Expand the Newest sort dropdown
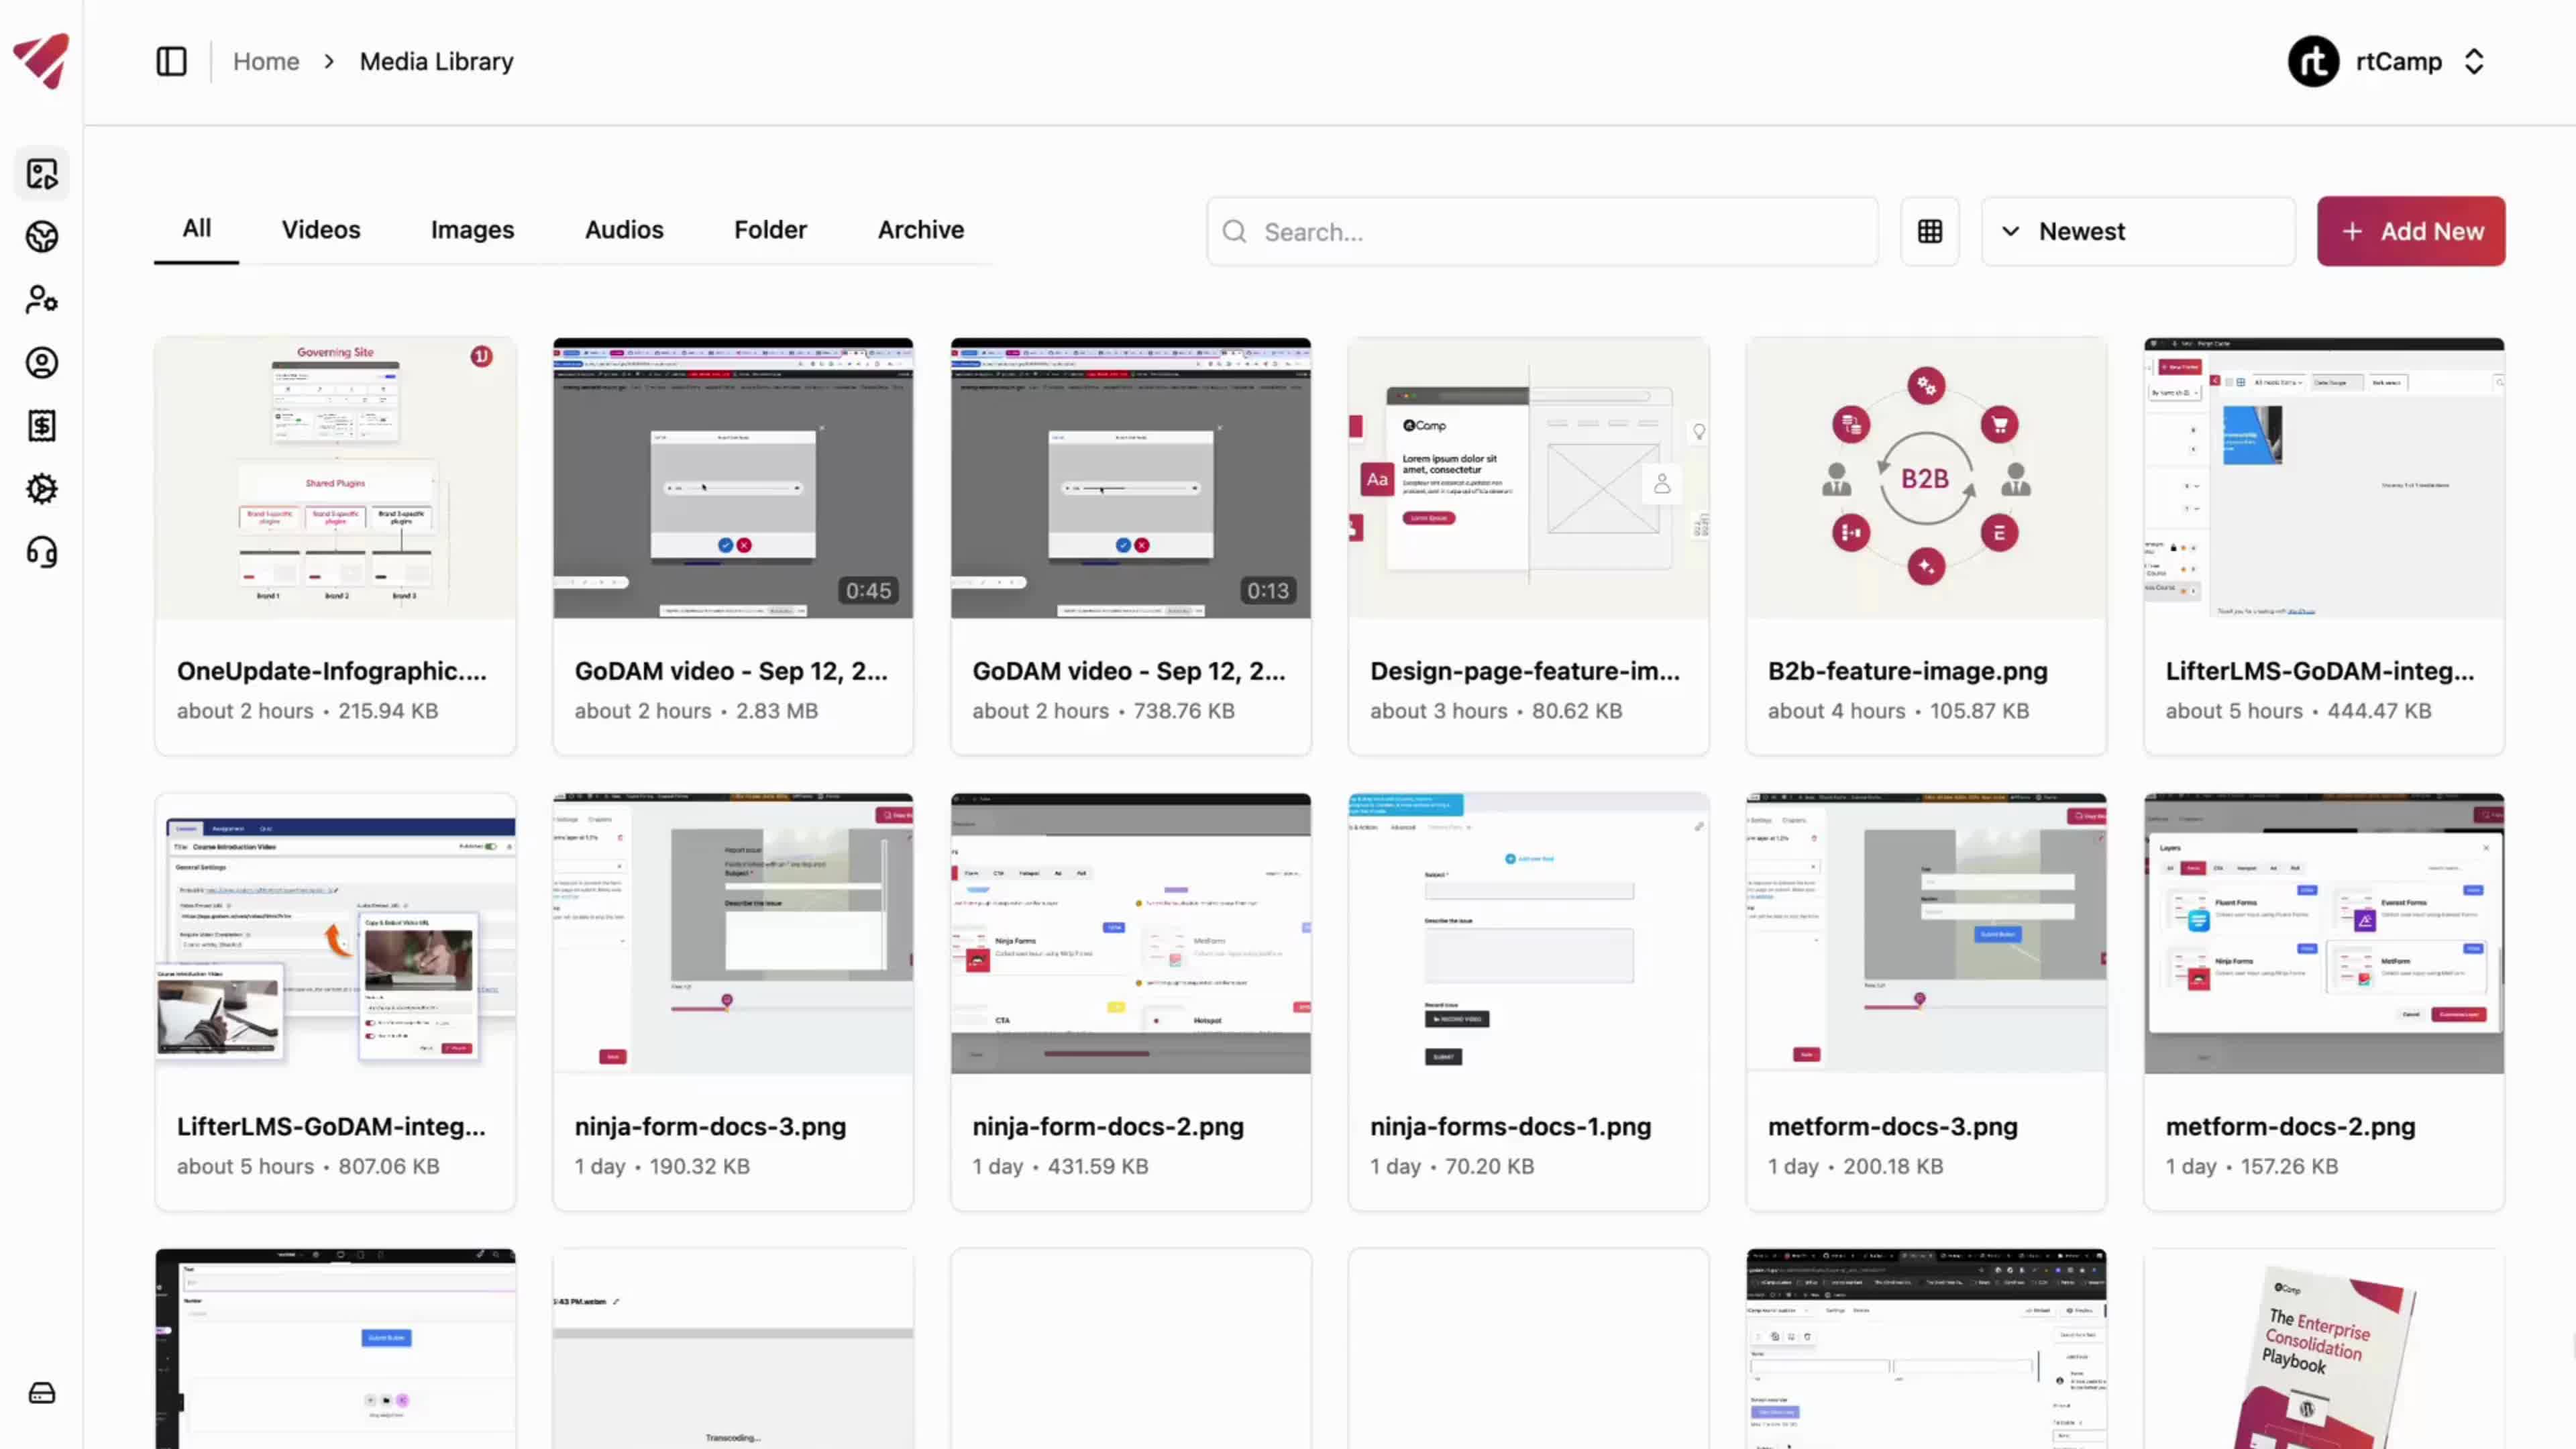The image size is (2576, 1449). [2138, 232]
